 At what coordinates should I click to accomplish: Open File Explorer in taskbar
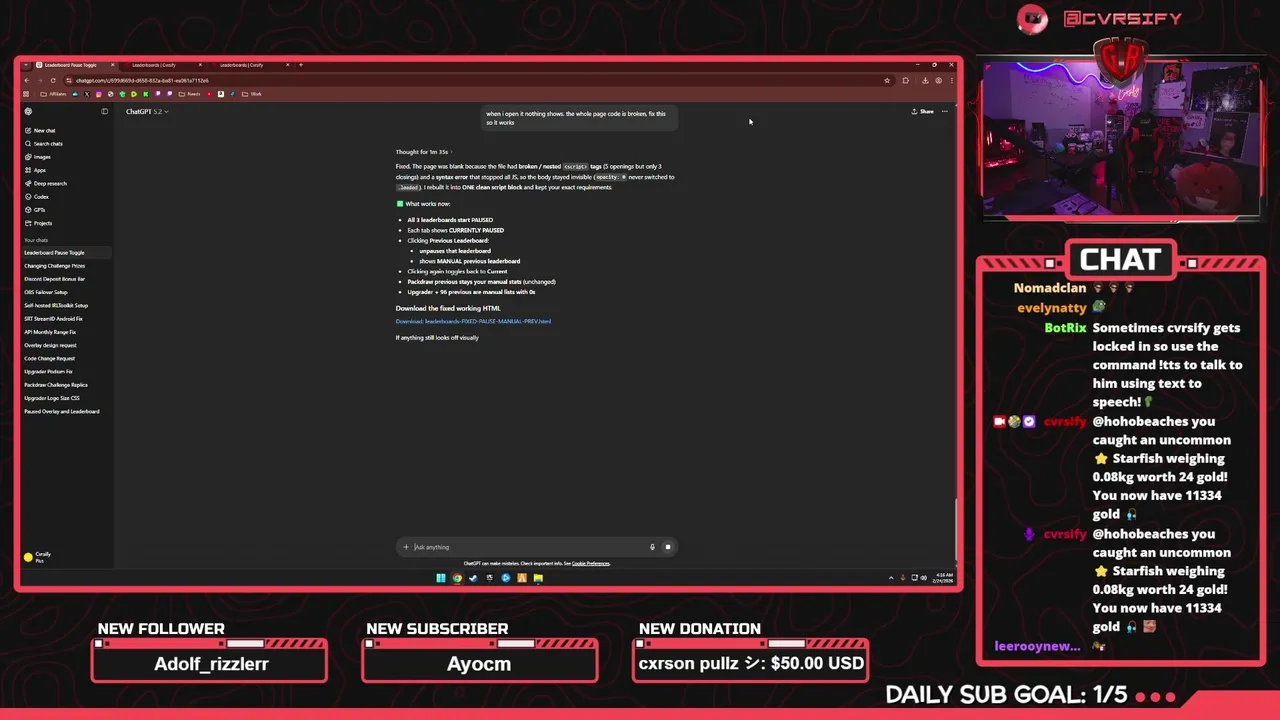pos(538,578)
